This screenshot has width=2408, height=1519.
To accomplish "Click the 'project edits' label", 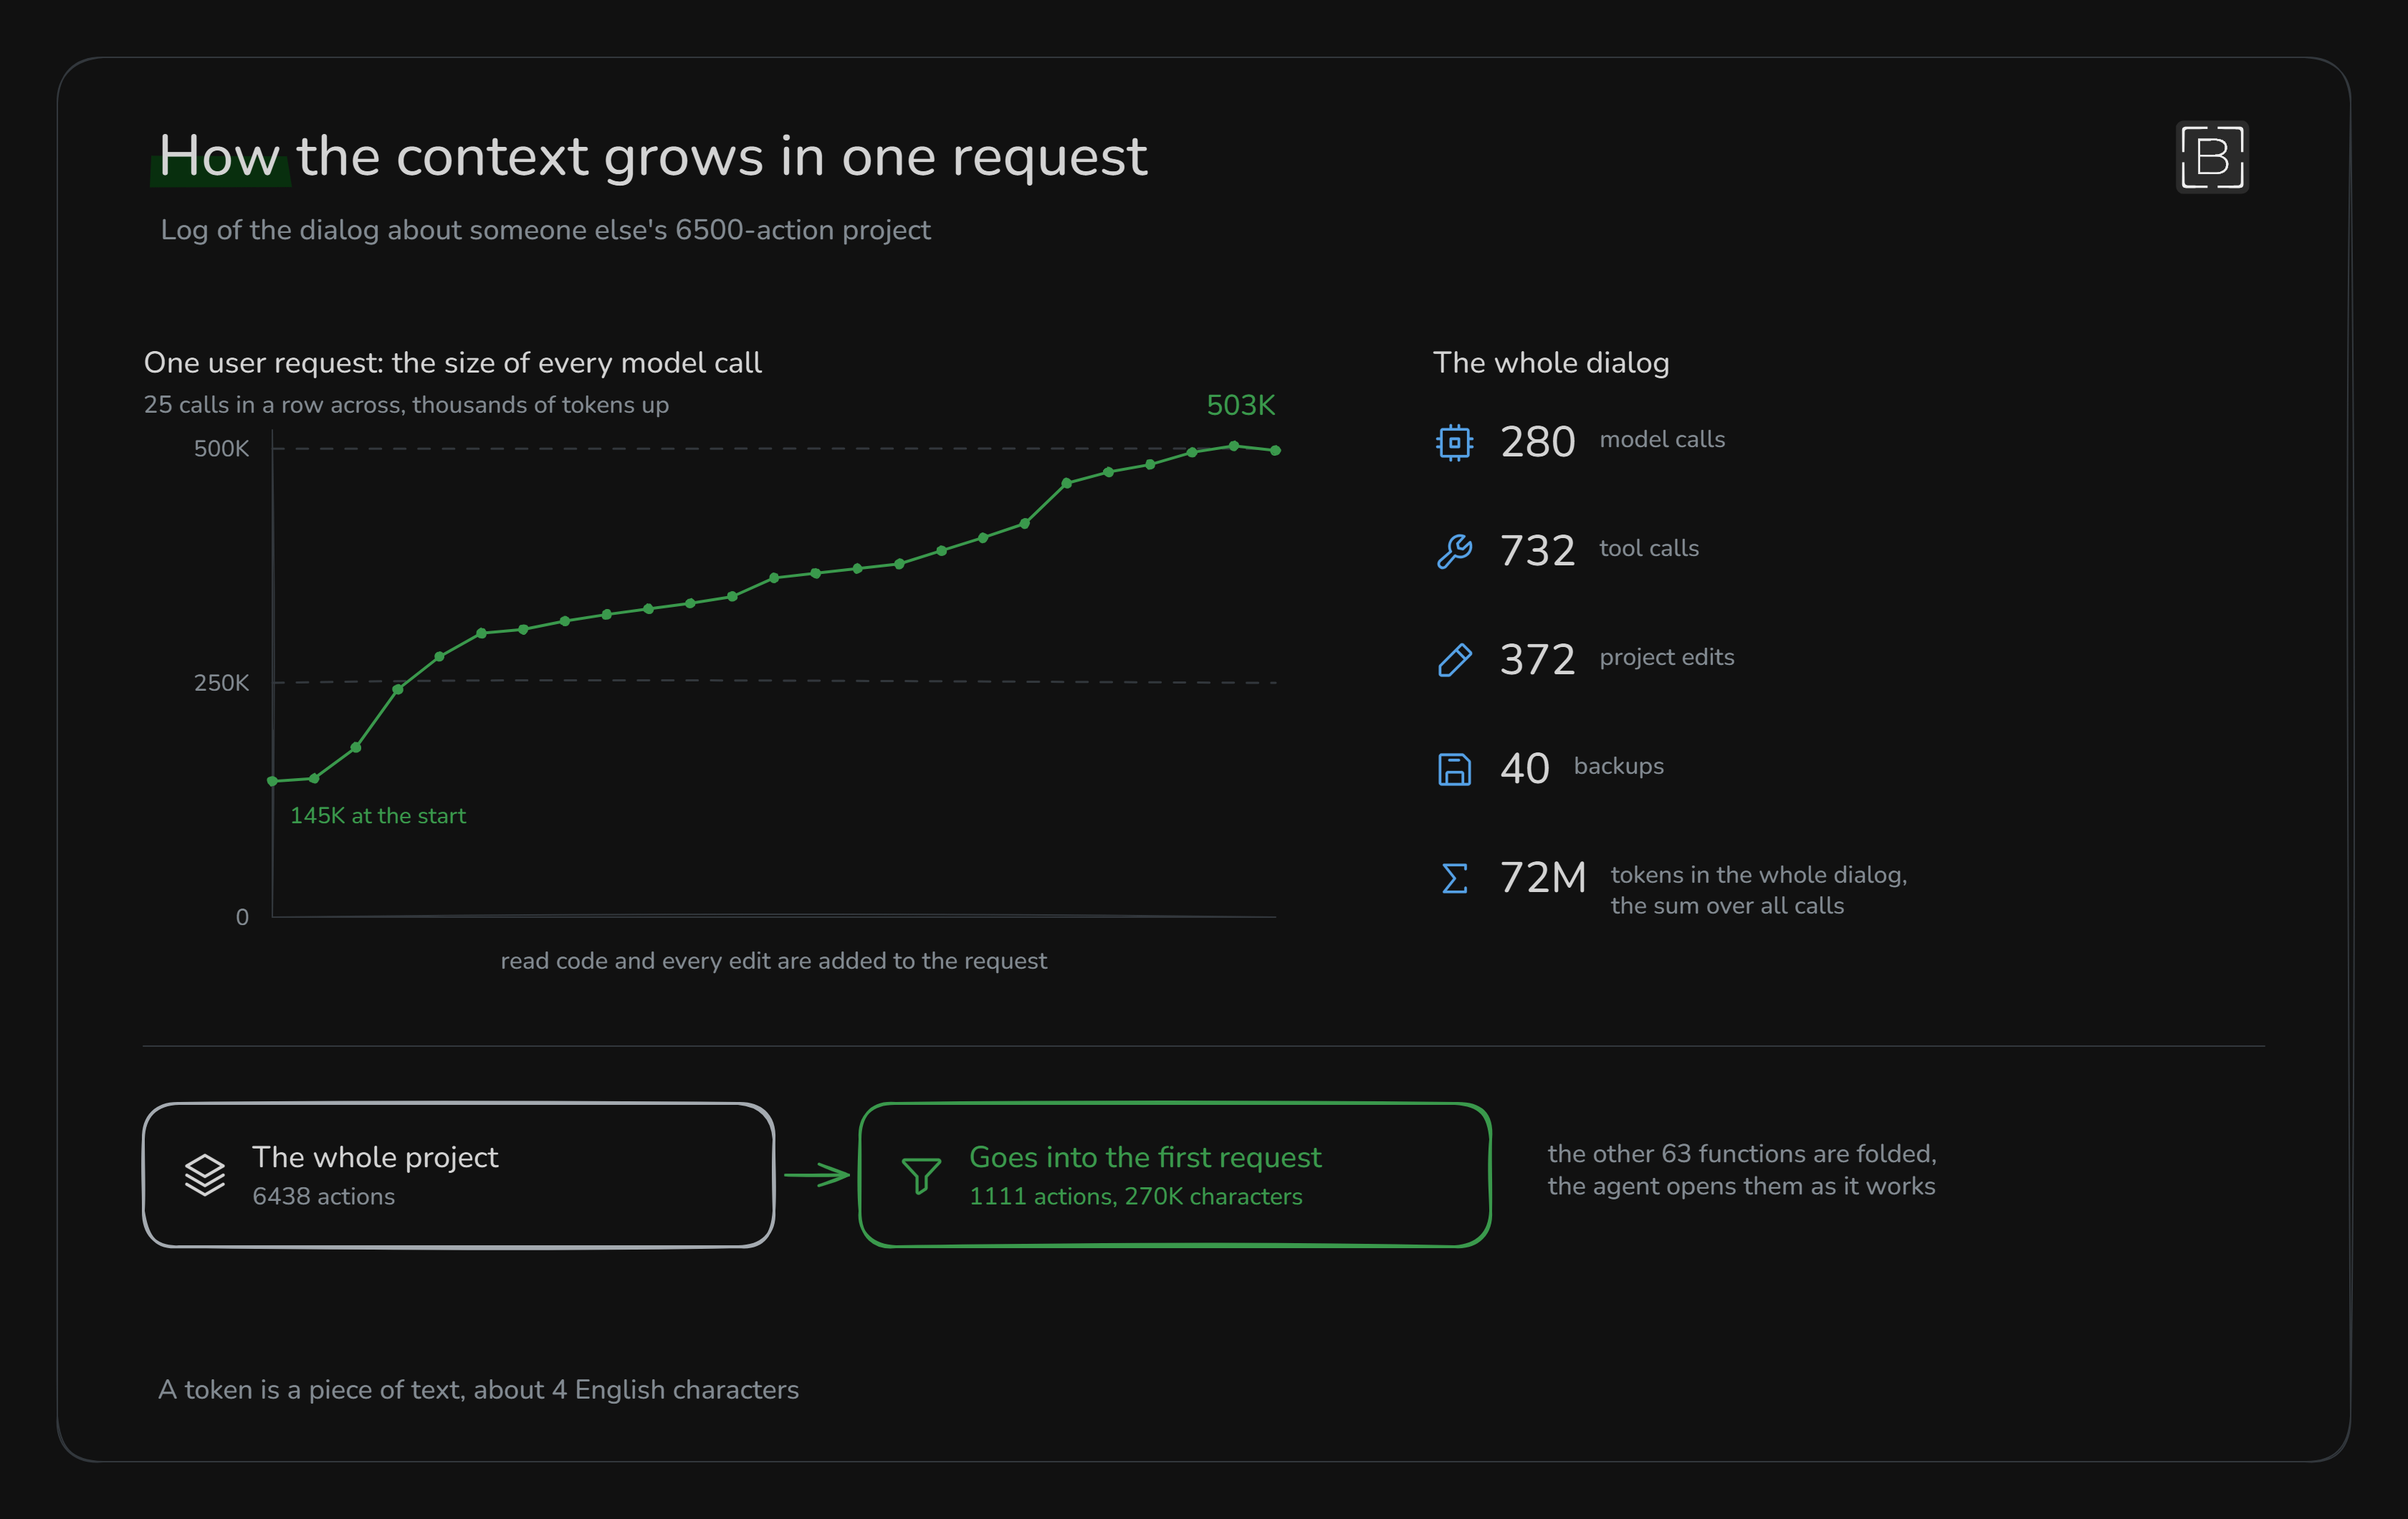I will click(x=1667, y=658).
